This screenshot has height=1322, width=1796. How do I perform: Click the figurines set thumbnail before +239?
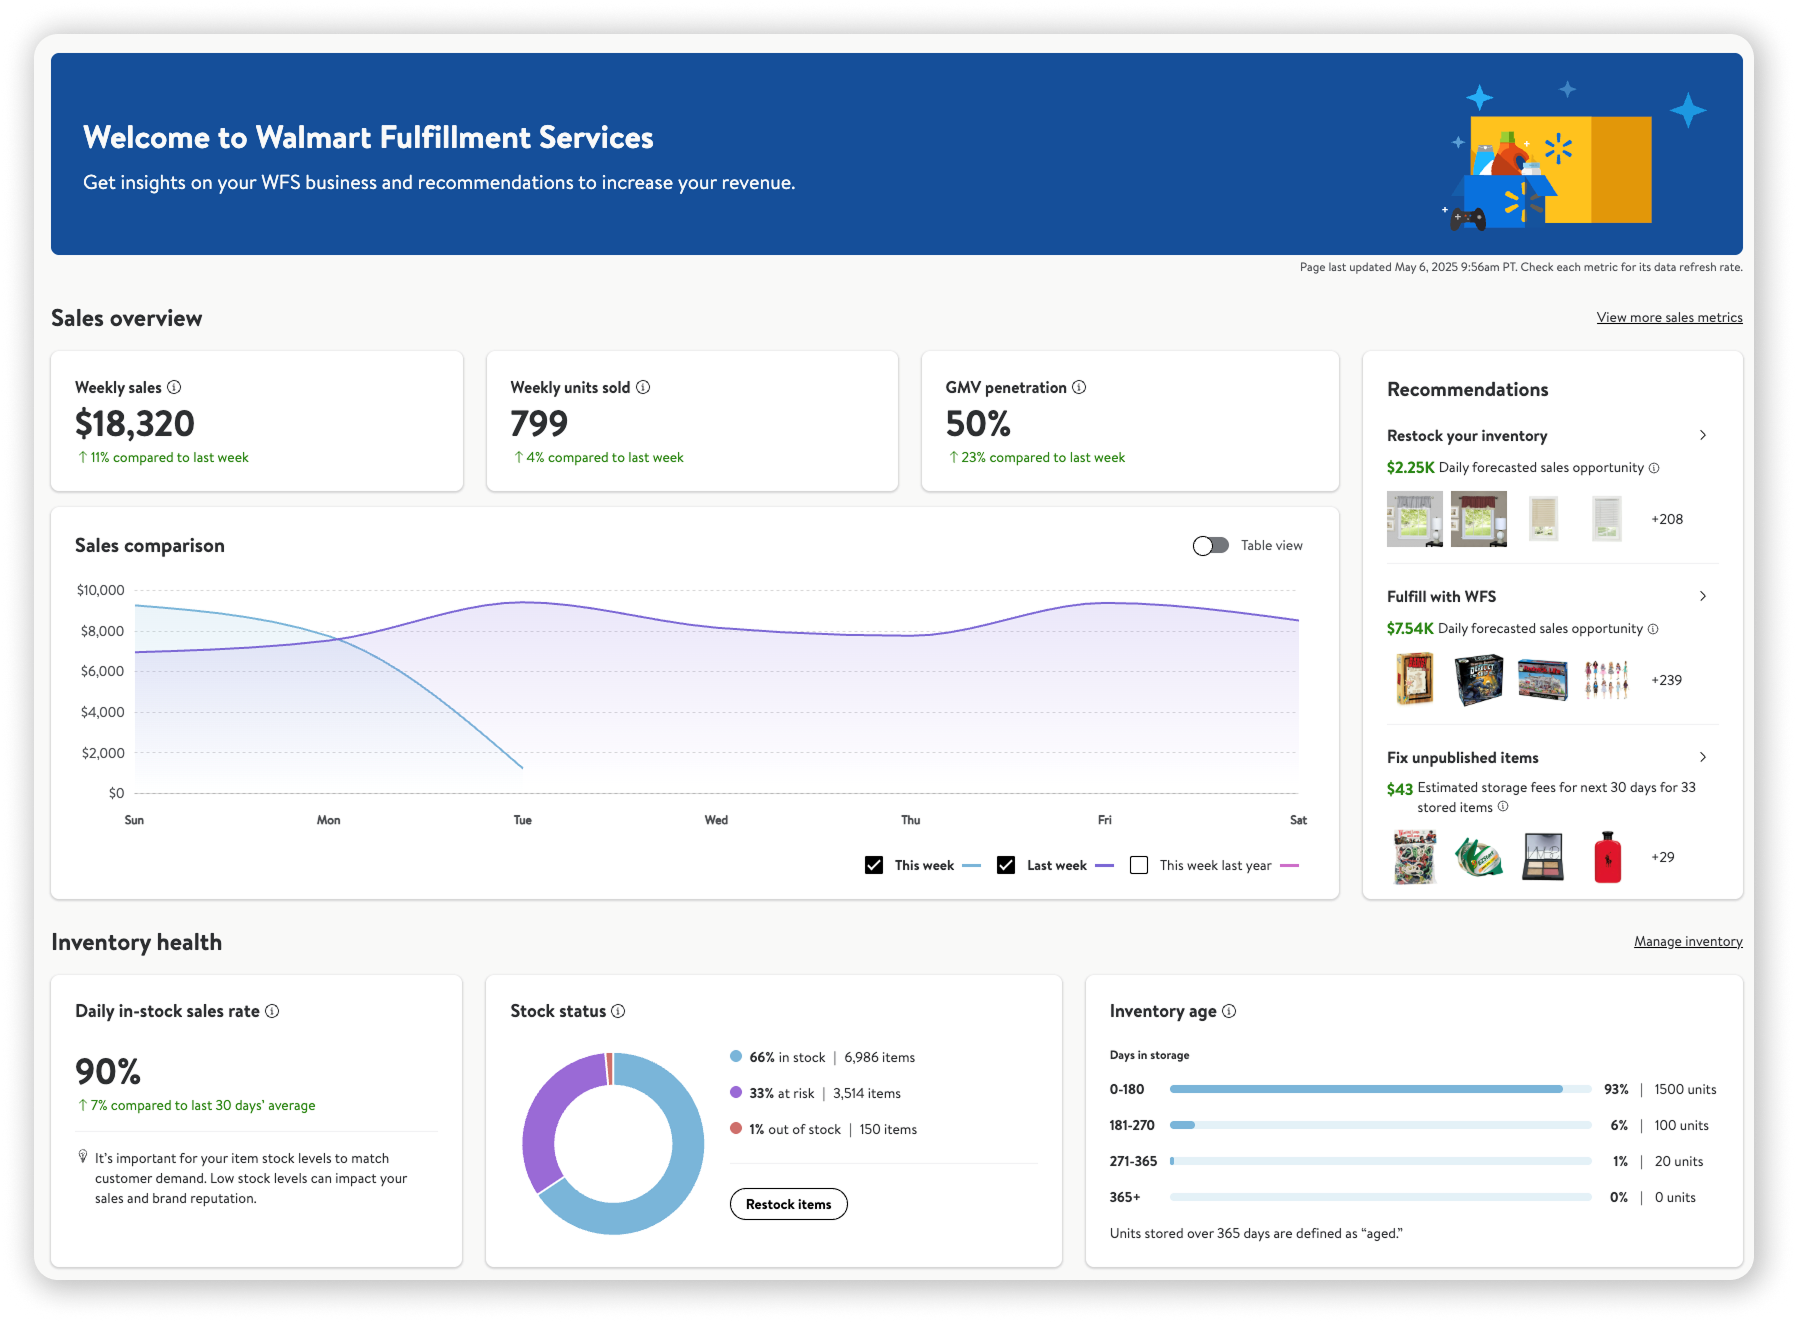[x=1606, y=680]
